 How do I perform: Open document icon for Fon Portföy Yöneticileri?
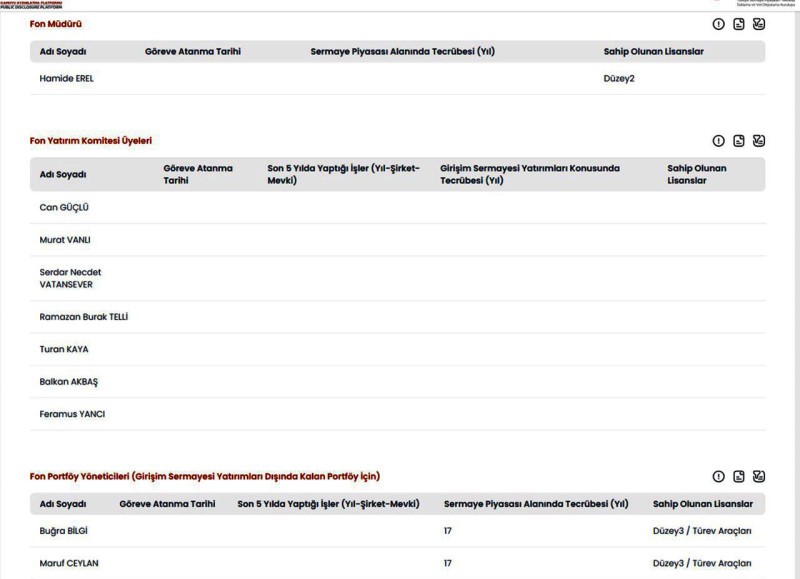tap(739, 476)
